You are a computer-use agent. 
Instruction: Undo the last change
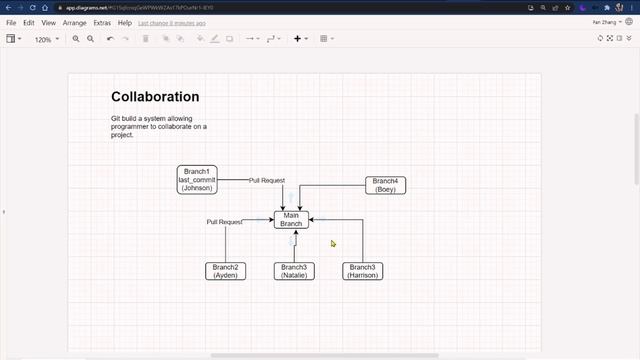[x=110, y=39]
